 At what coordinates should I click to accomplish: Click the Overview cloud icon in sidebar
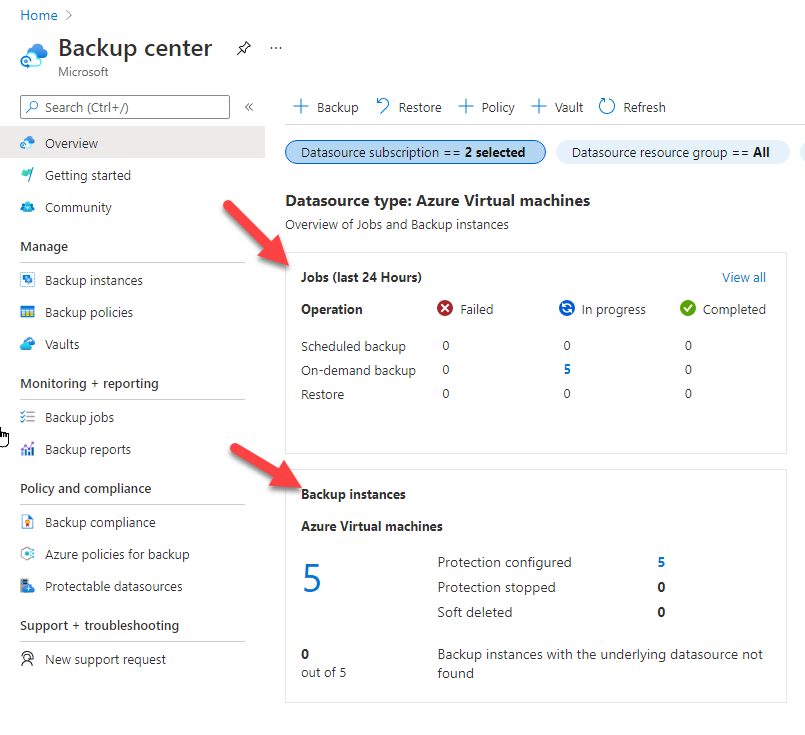point(27,143)
